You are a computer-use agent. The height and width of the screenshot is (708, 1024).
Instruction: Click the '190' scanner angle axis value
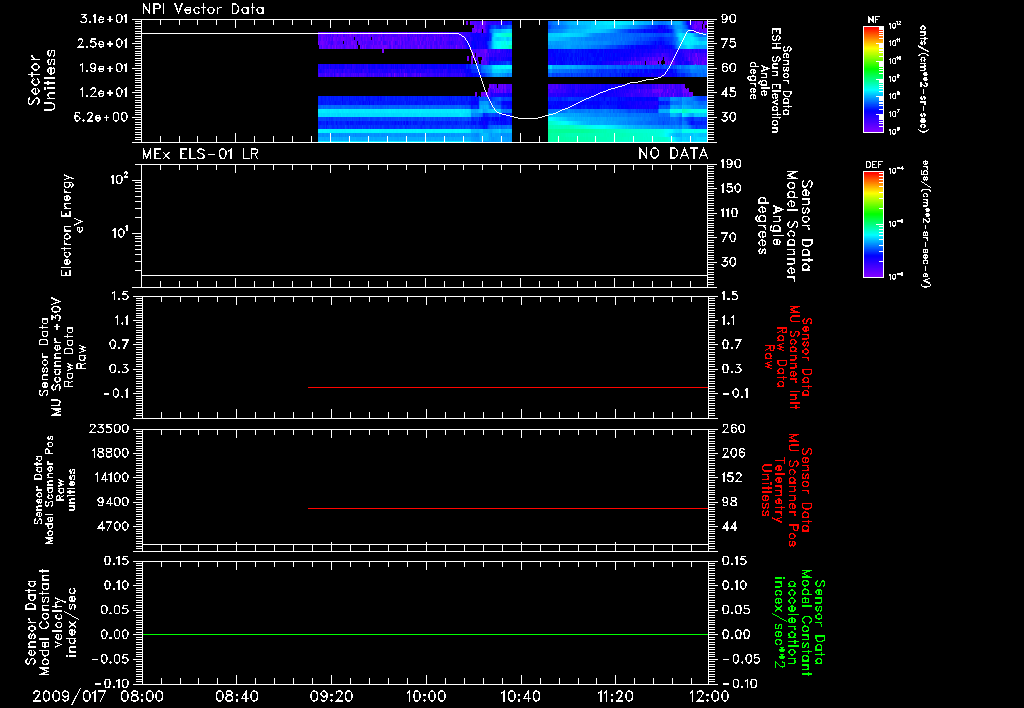click(x=731, y=163)
